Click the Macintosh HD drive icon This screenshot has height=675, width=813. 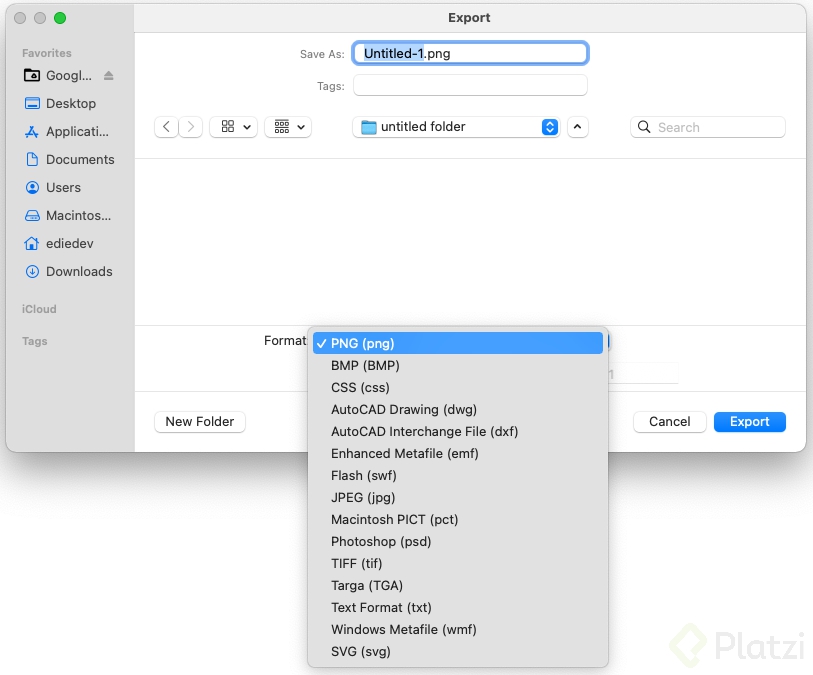point(32,216)
